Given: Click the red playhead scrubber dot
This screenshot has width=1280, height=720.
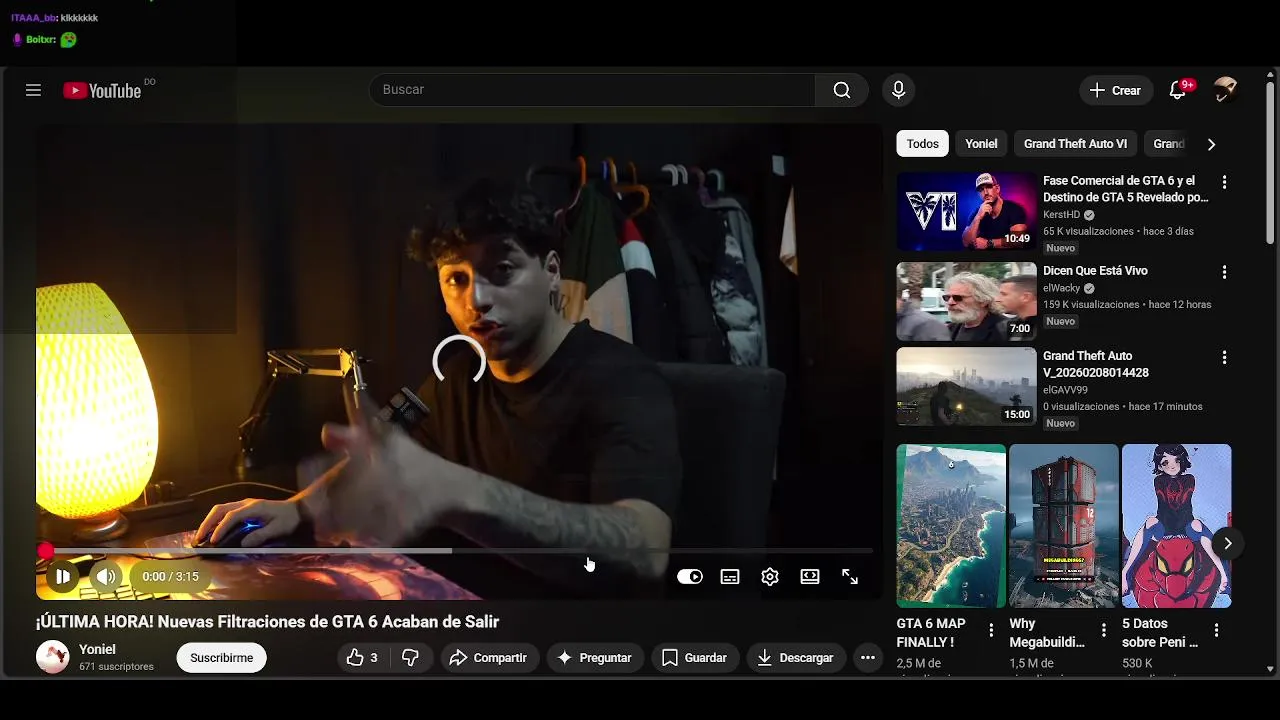Looking at the screenshot, I should (x=46, y=551).
